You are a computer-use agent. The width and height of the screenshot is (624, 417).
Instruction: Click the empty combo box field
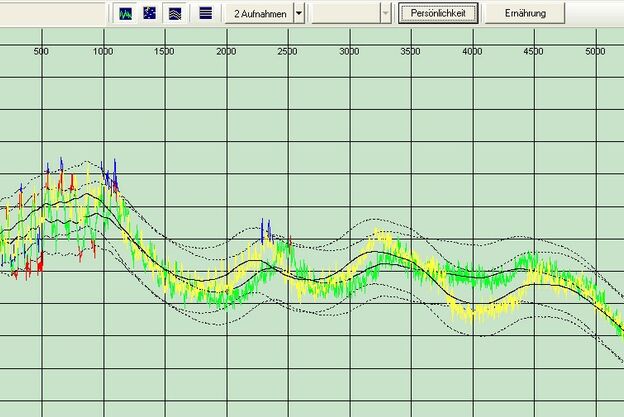tap(346, 14)
